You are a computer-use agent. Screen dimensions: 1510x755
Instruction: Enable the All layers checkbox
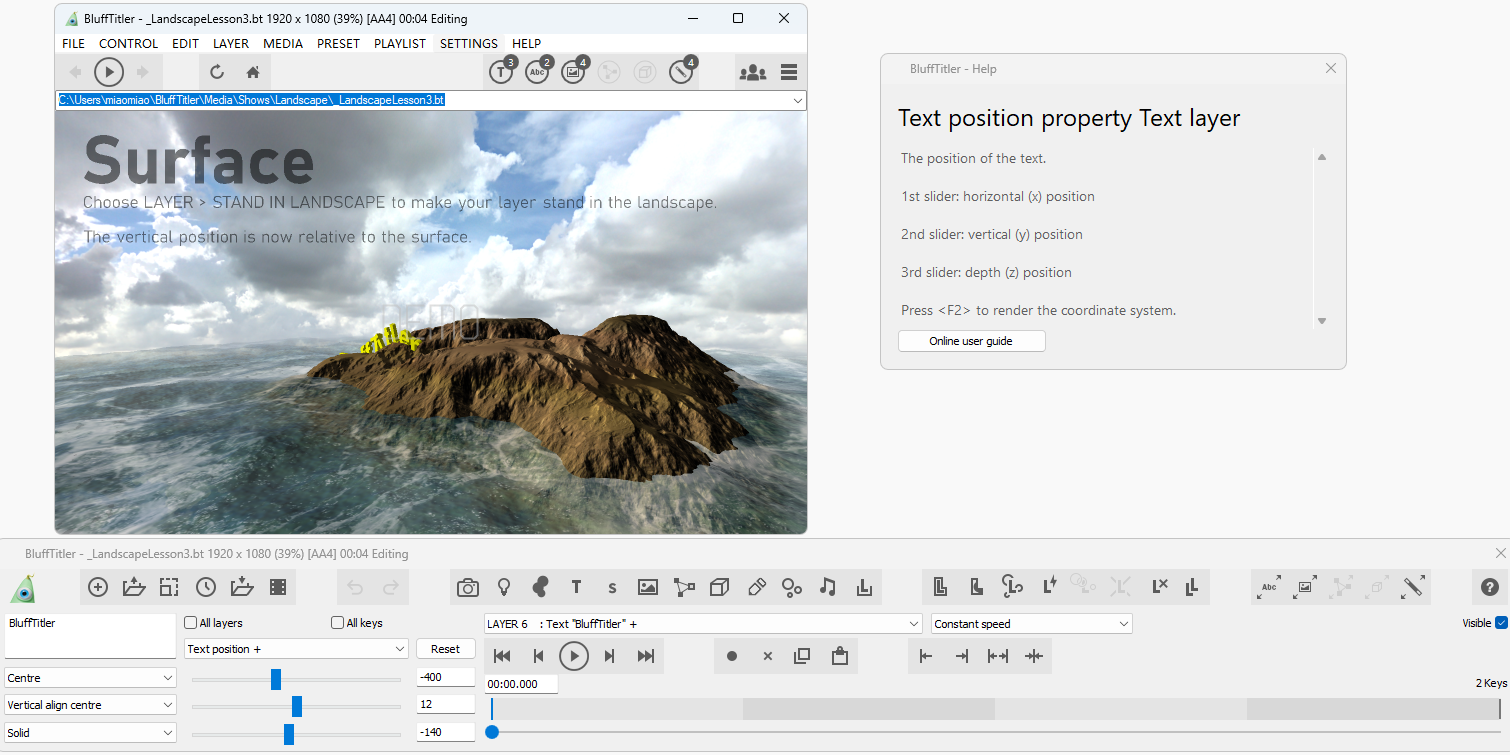[x=192, y=623]
